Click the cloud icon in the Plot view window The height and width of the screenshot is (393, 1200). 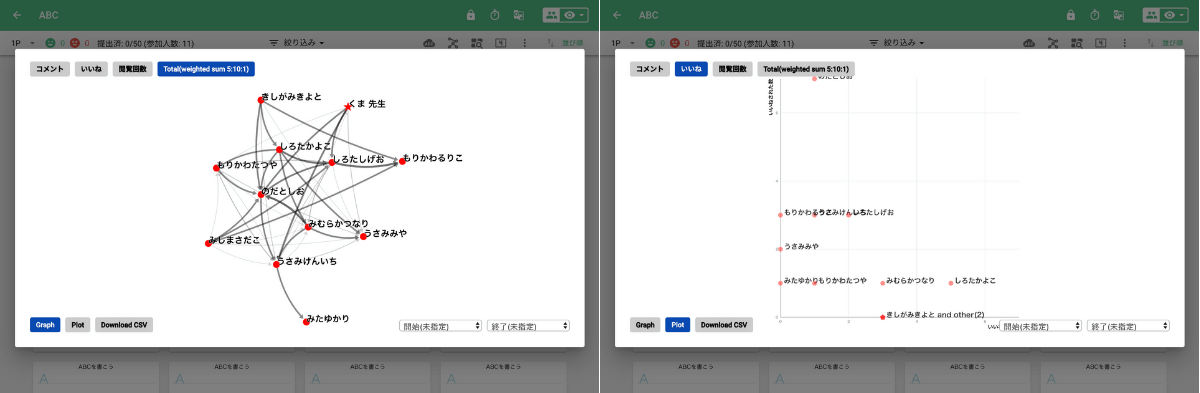tap(1029, 43)
